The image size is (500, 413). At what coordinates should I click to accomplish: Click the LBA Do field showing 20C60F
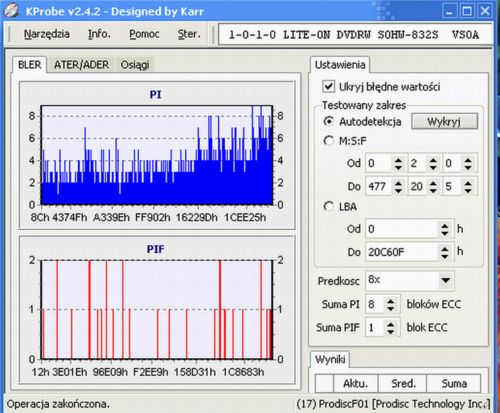point(402,252)
